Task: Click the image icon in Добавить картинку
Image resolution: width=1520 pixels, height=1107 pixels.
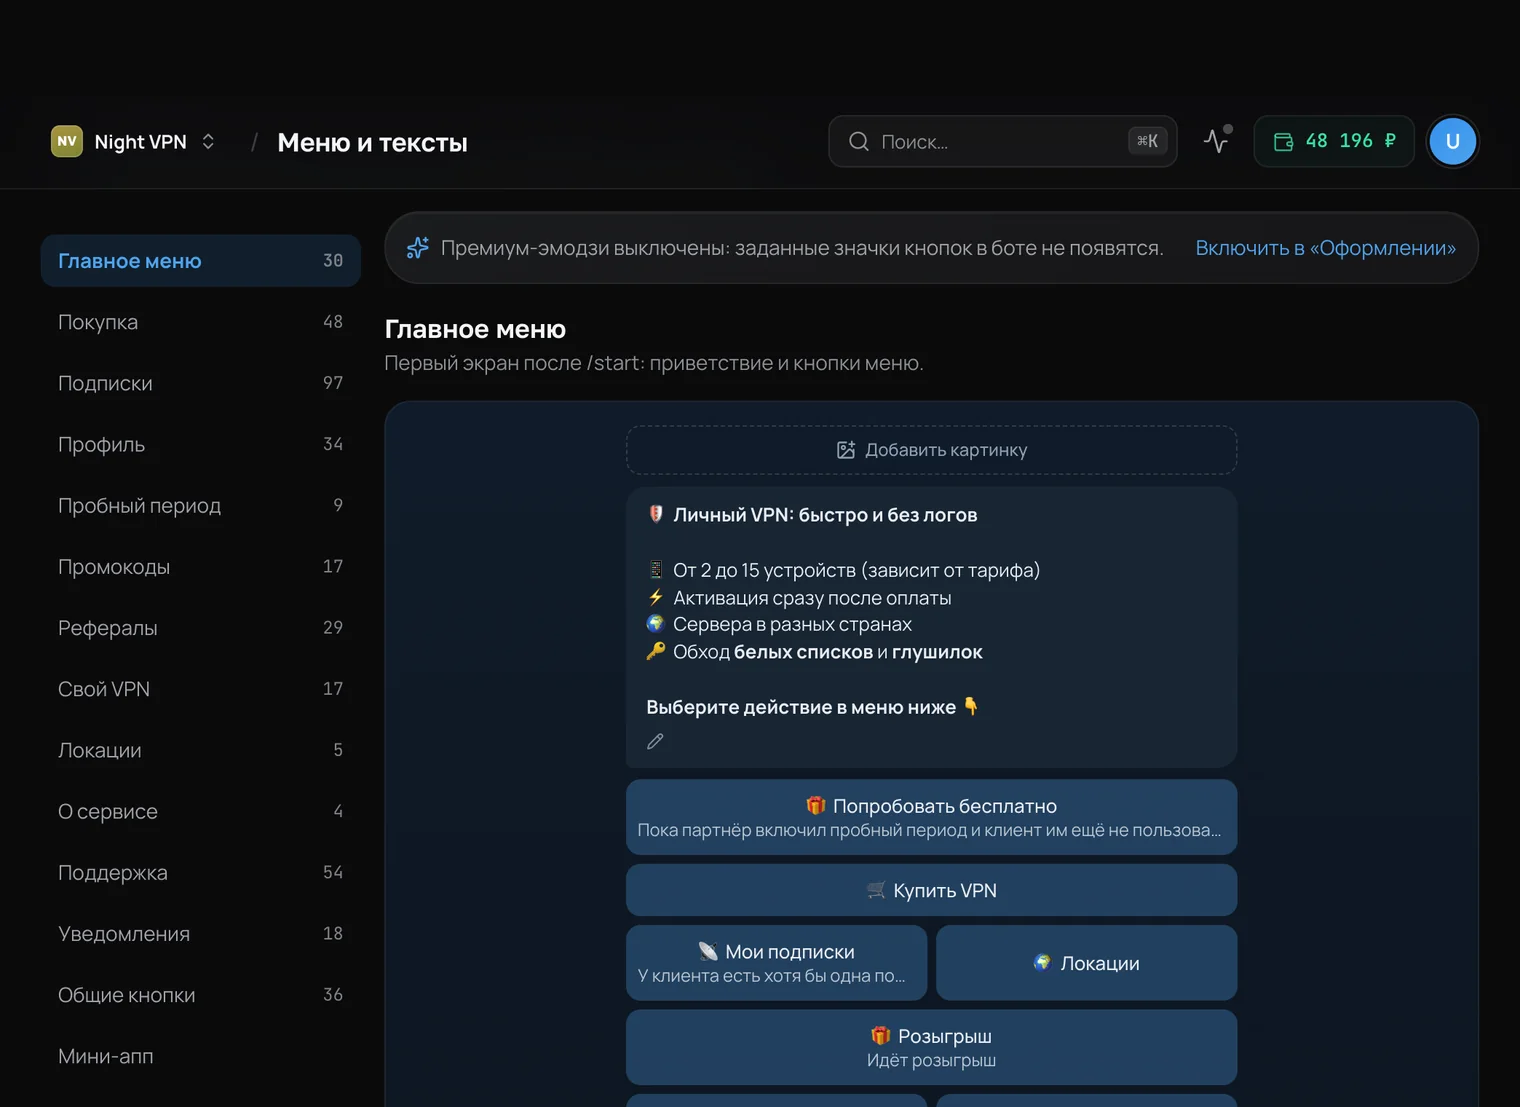Action: 846,450
